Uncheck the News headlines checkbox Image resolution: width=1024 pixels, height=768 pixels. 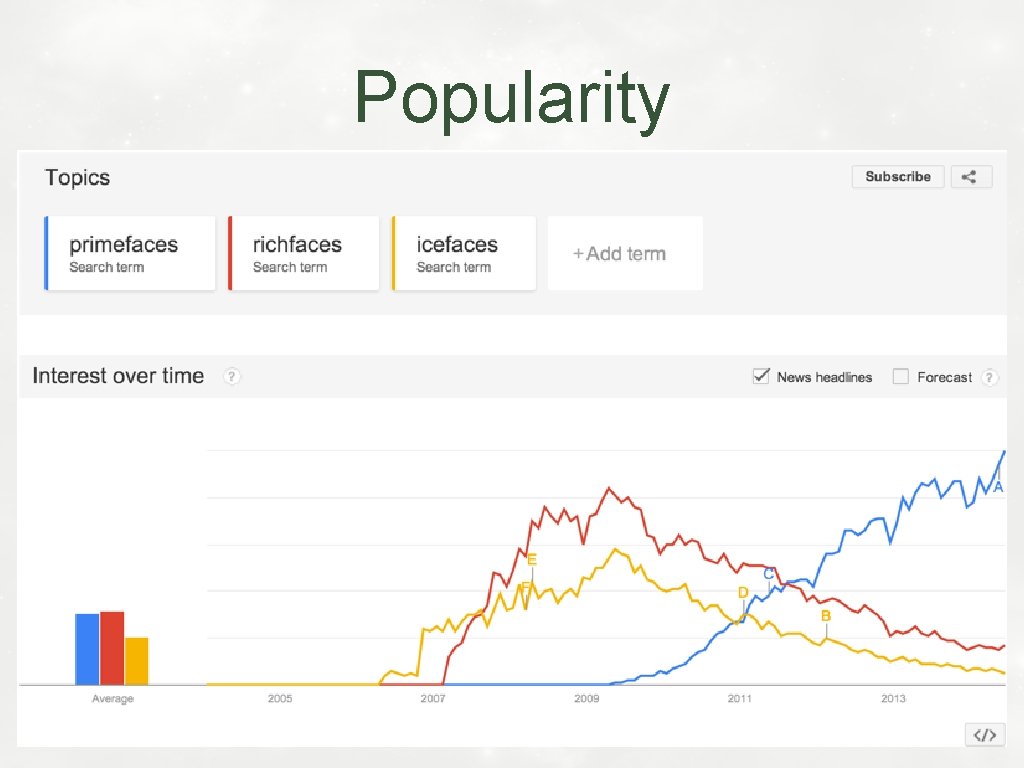pos(761,376)
